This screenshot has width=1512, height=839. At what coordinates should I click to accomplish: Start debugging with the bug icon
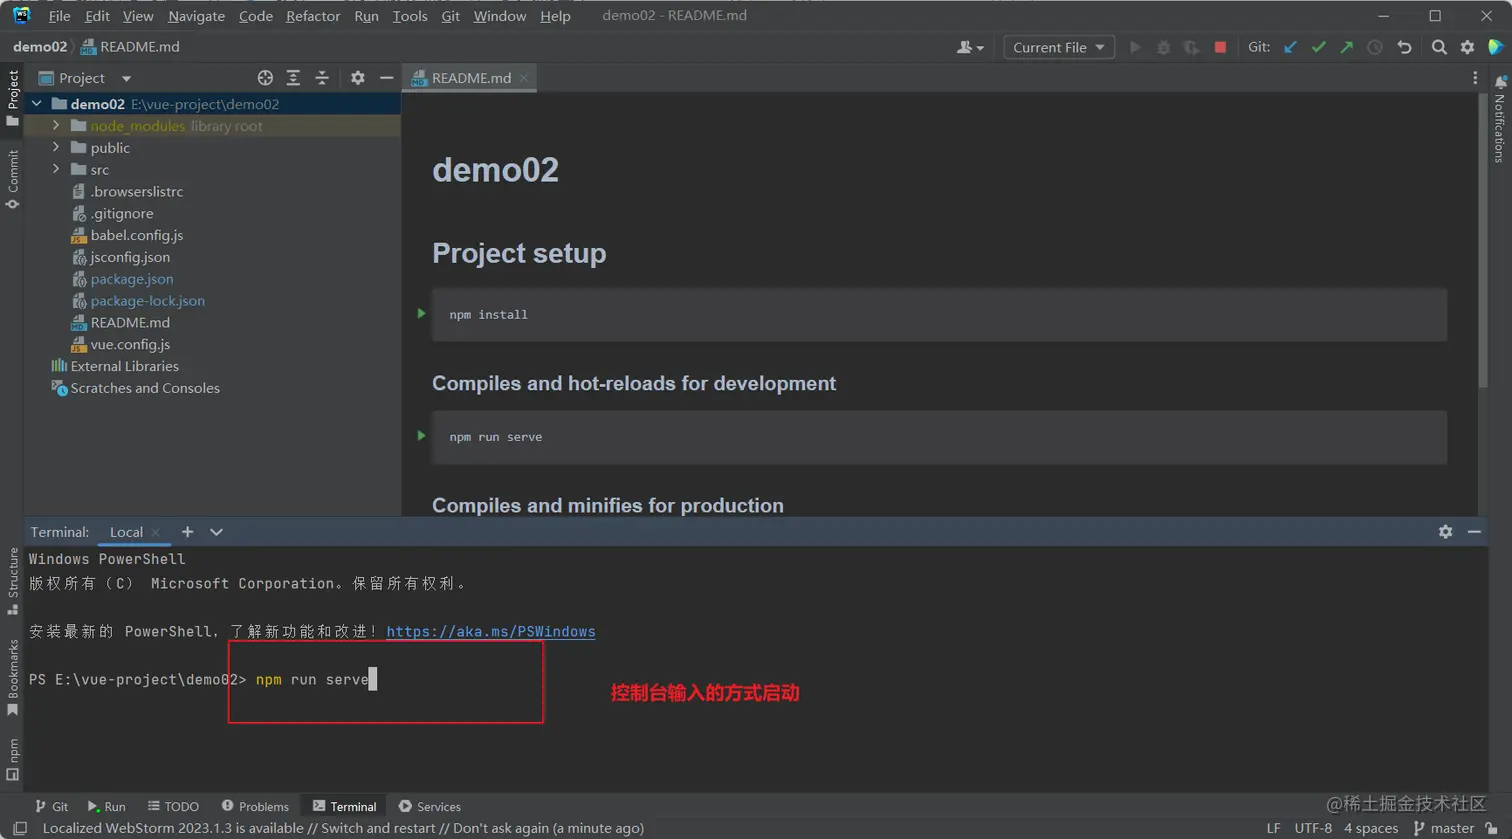click(1163, 47)
